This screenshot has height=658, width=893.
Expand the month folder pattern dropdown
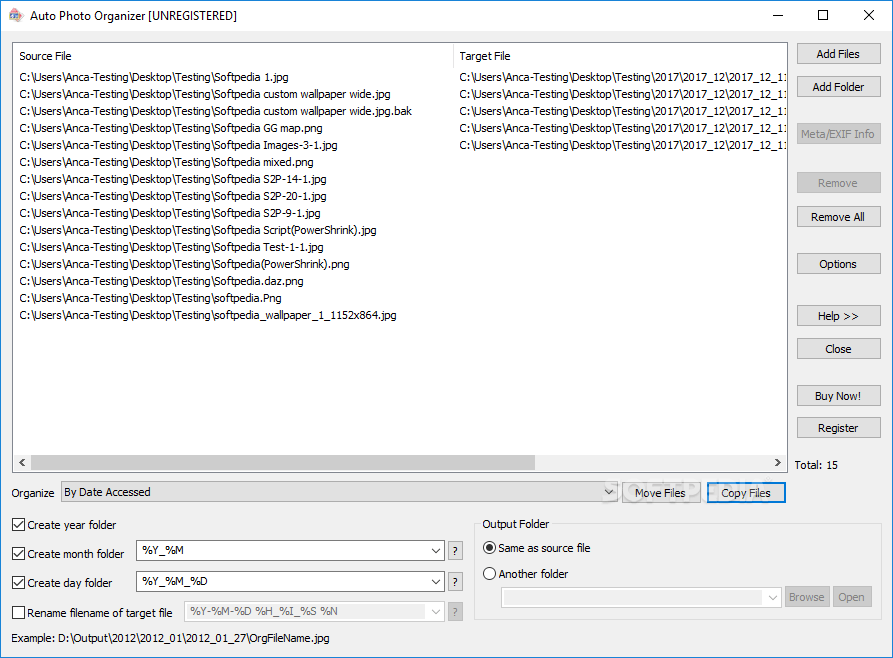click(x=437, y=551)
